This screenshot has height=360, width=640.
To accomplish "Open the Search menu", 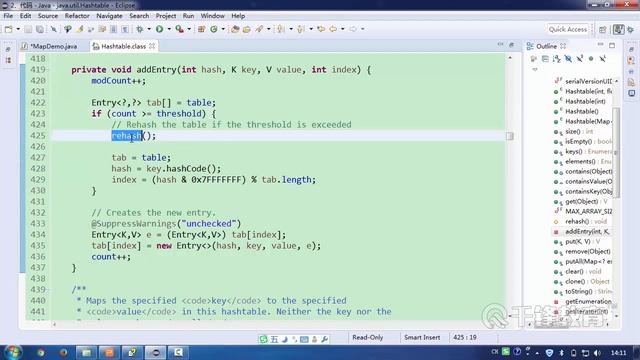I will point(139,16).
